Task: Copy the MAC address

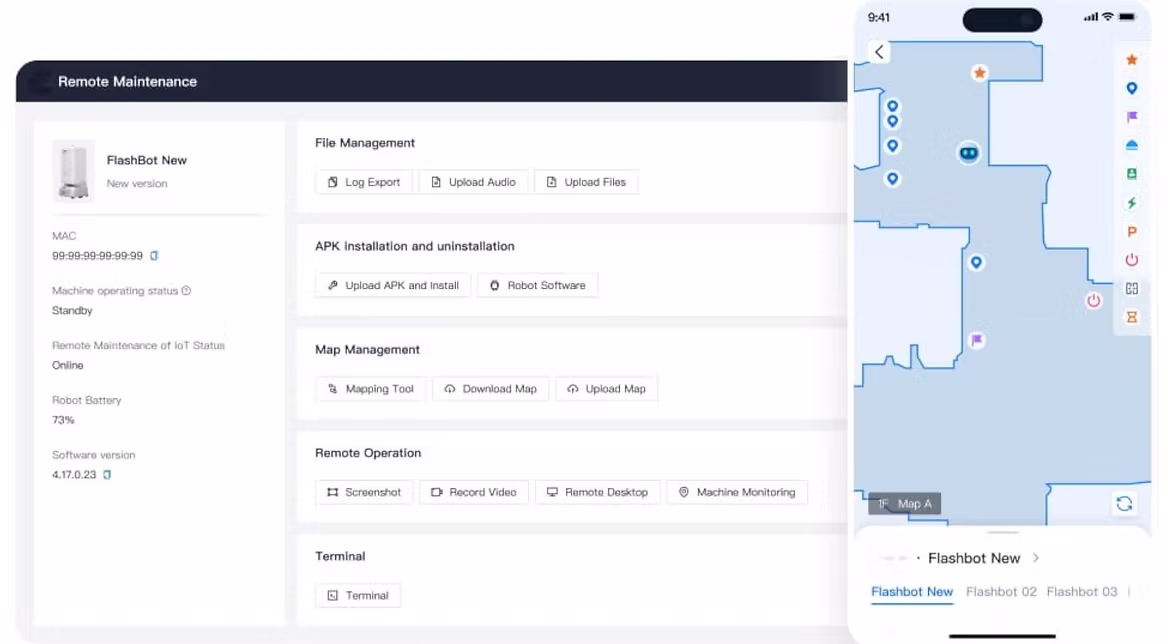Action: [x=154, y=255]
